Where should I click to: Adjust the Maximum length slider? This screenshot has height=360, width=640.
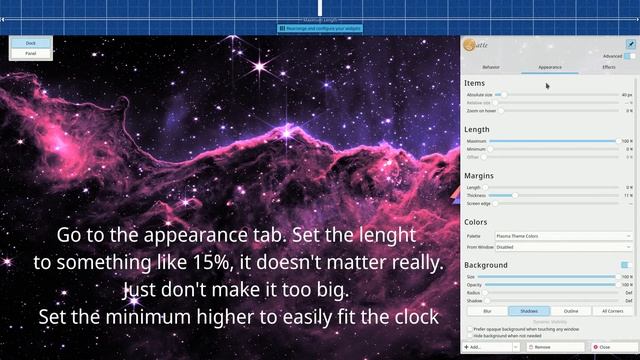click(x=555, y=141)
